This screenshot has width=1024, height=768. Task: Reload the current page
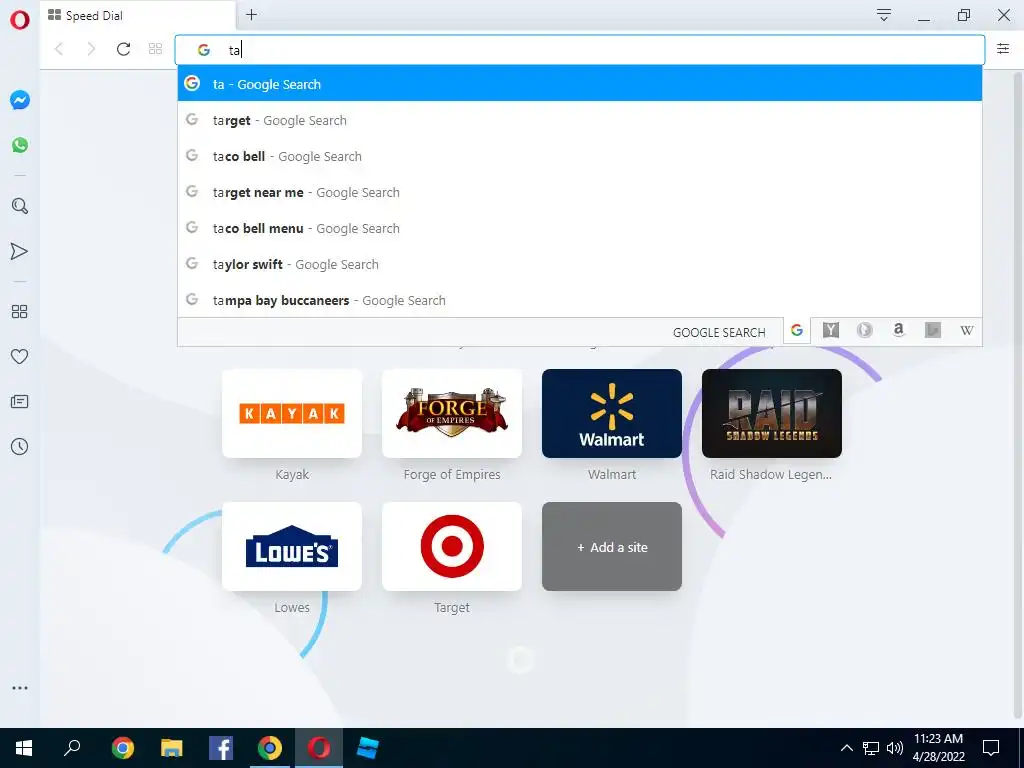(x=123, y=49)
